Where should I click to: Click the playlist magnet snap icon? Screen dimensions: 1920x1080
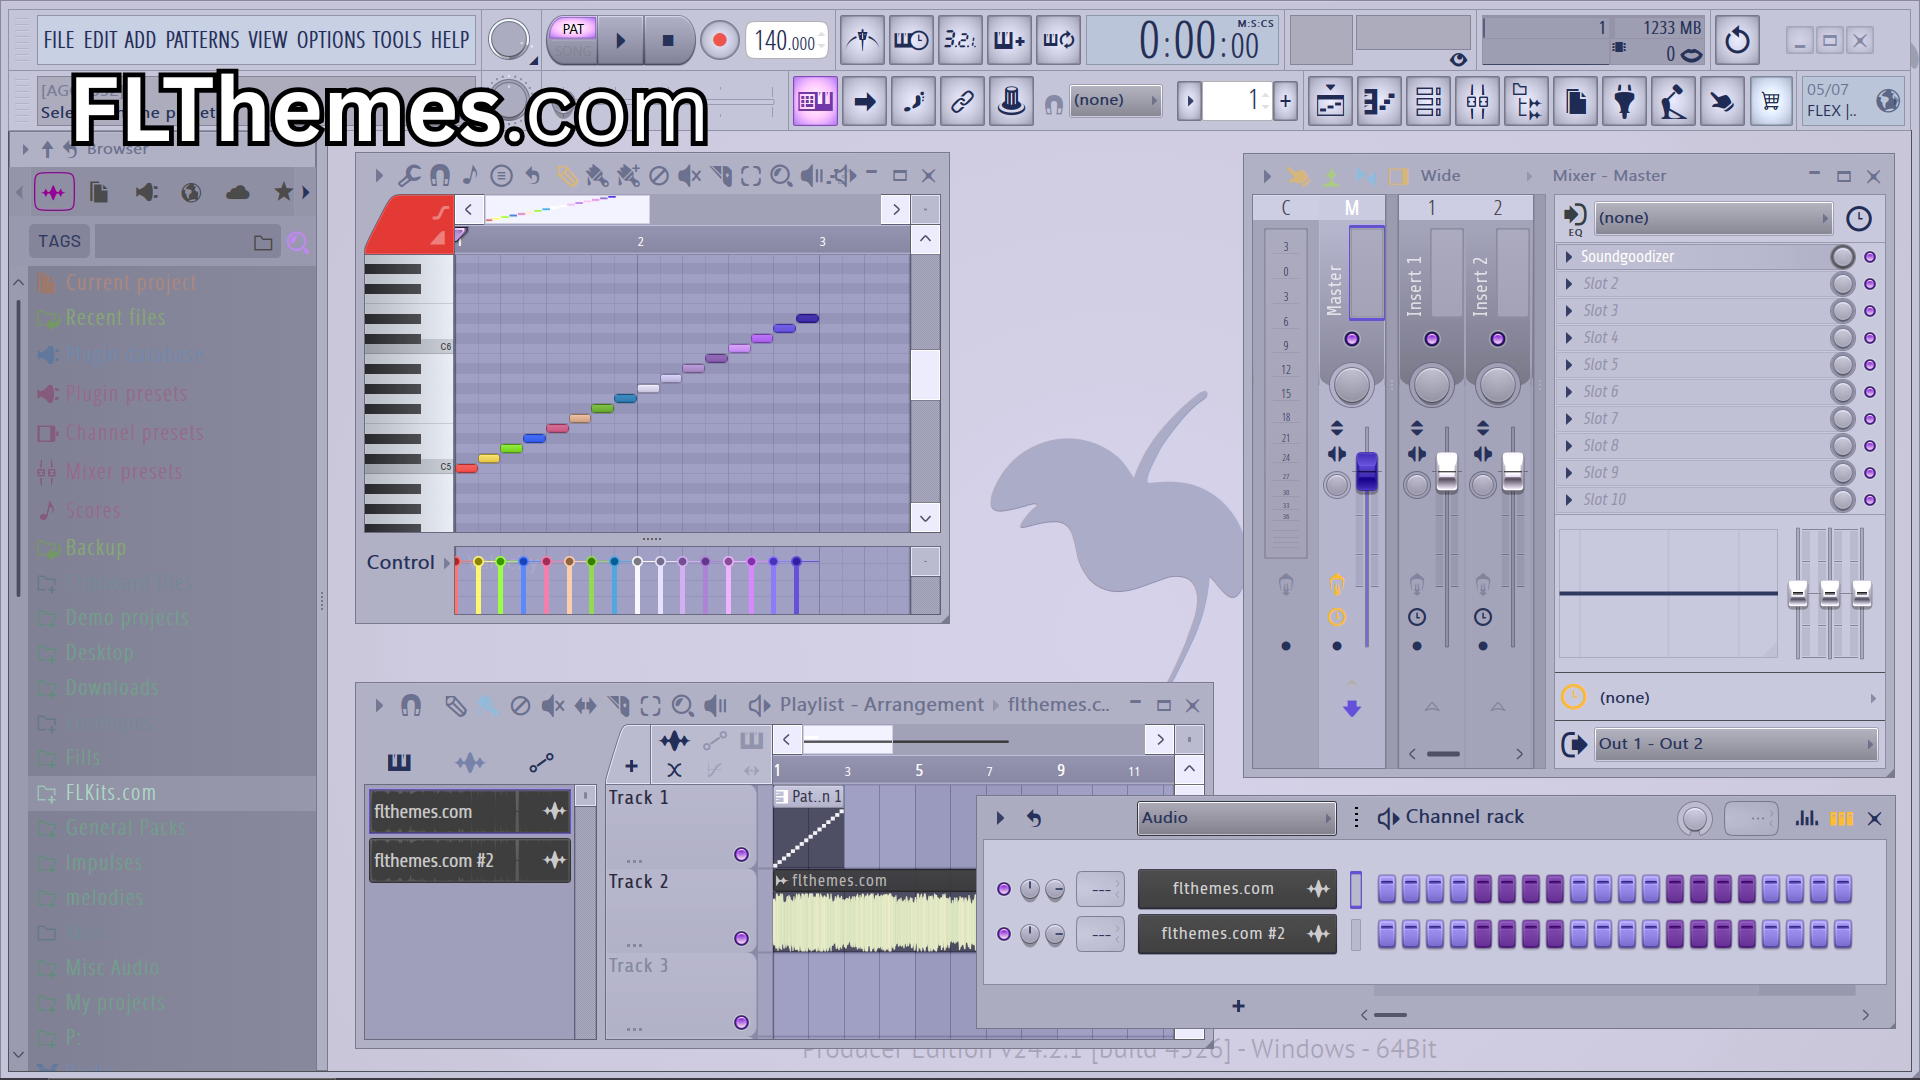[411, 706]
